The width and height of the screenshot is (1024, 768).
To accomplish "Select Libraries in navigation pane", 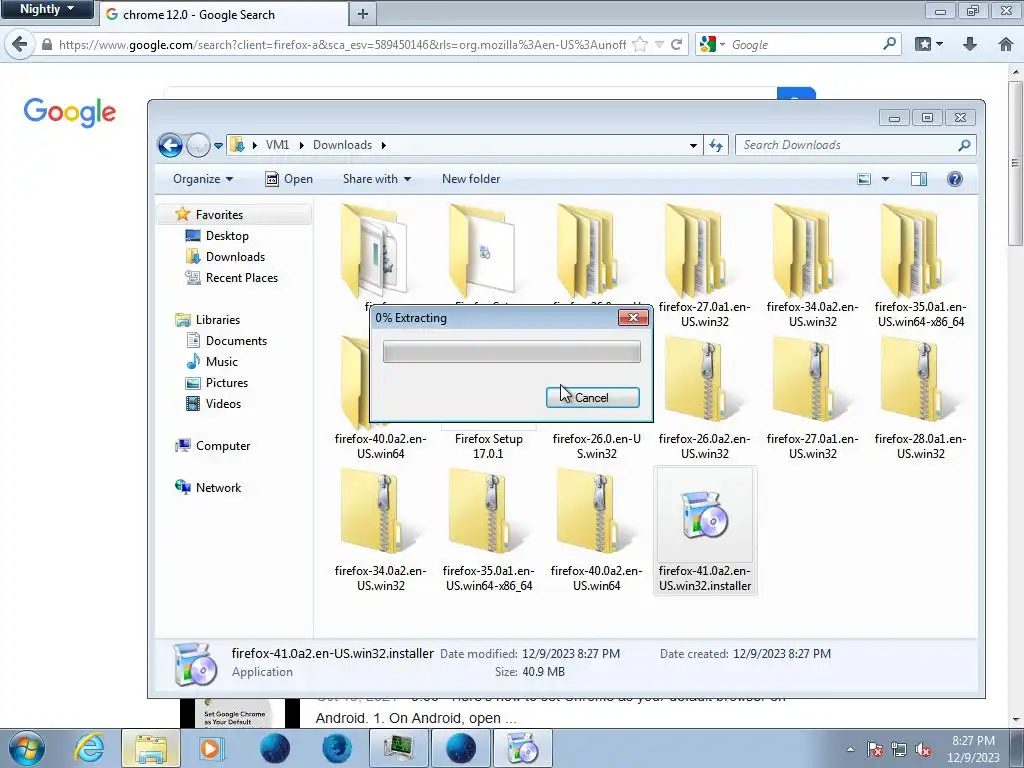I will (217, 319).
